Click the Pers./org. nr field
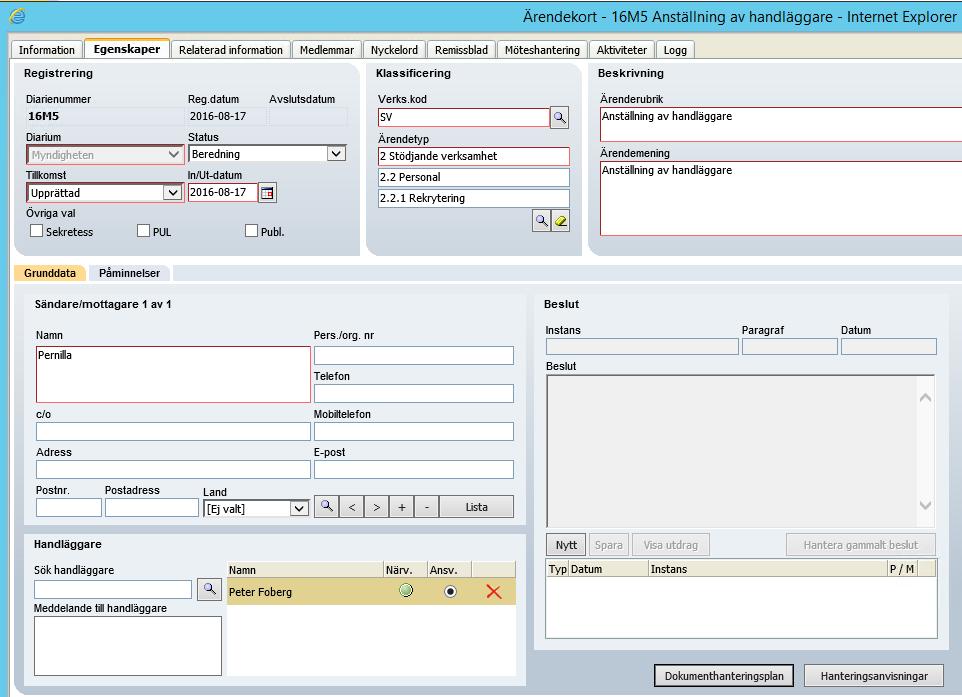Screen dimensions: 962x697 (x=414, y=355)
